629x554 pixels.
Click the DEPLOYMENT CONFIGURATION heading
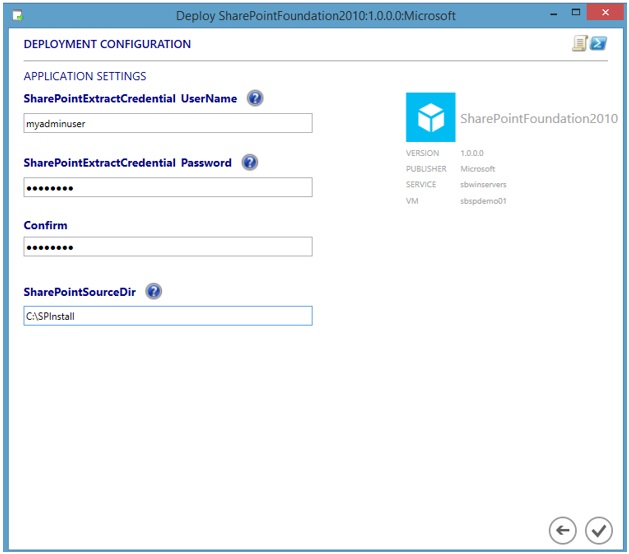(107, 44)
